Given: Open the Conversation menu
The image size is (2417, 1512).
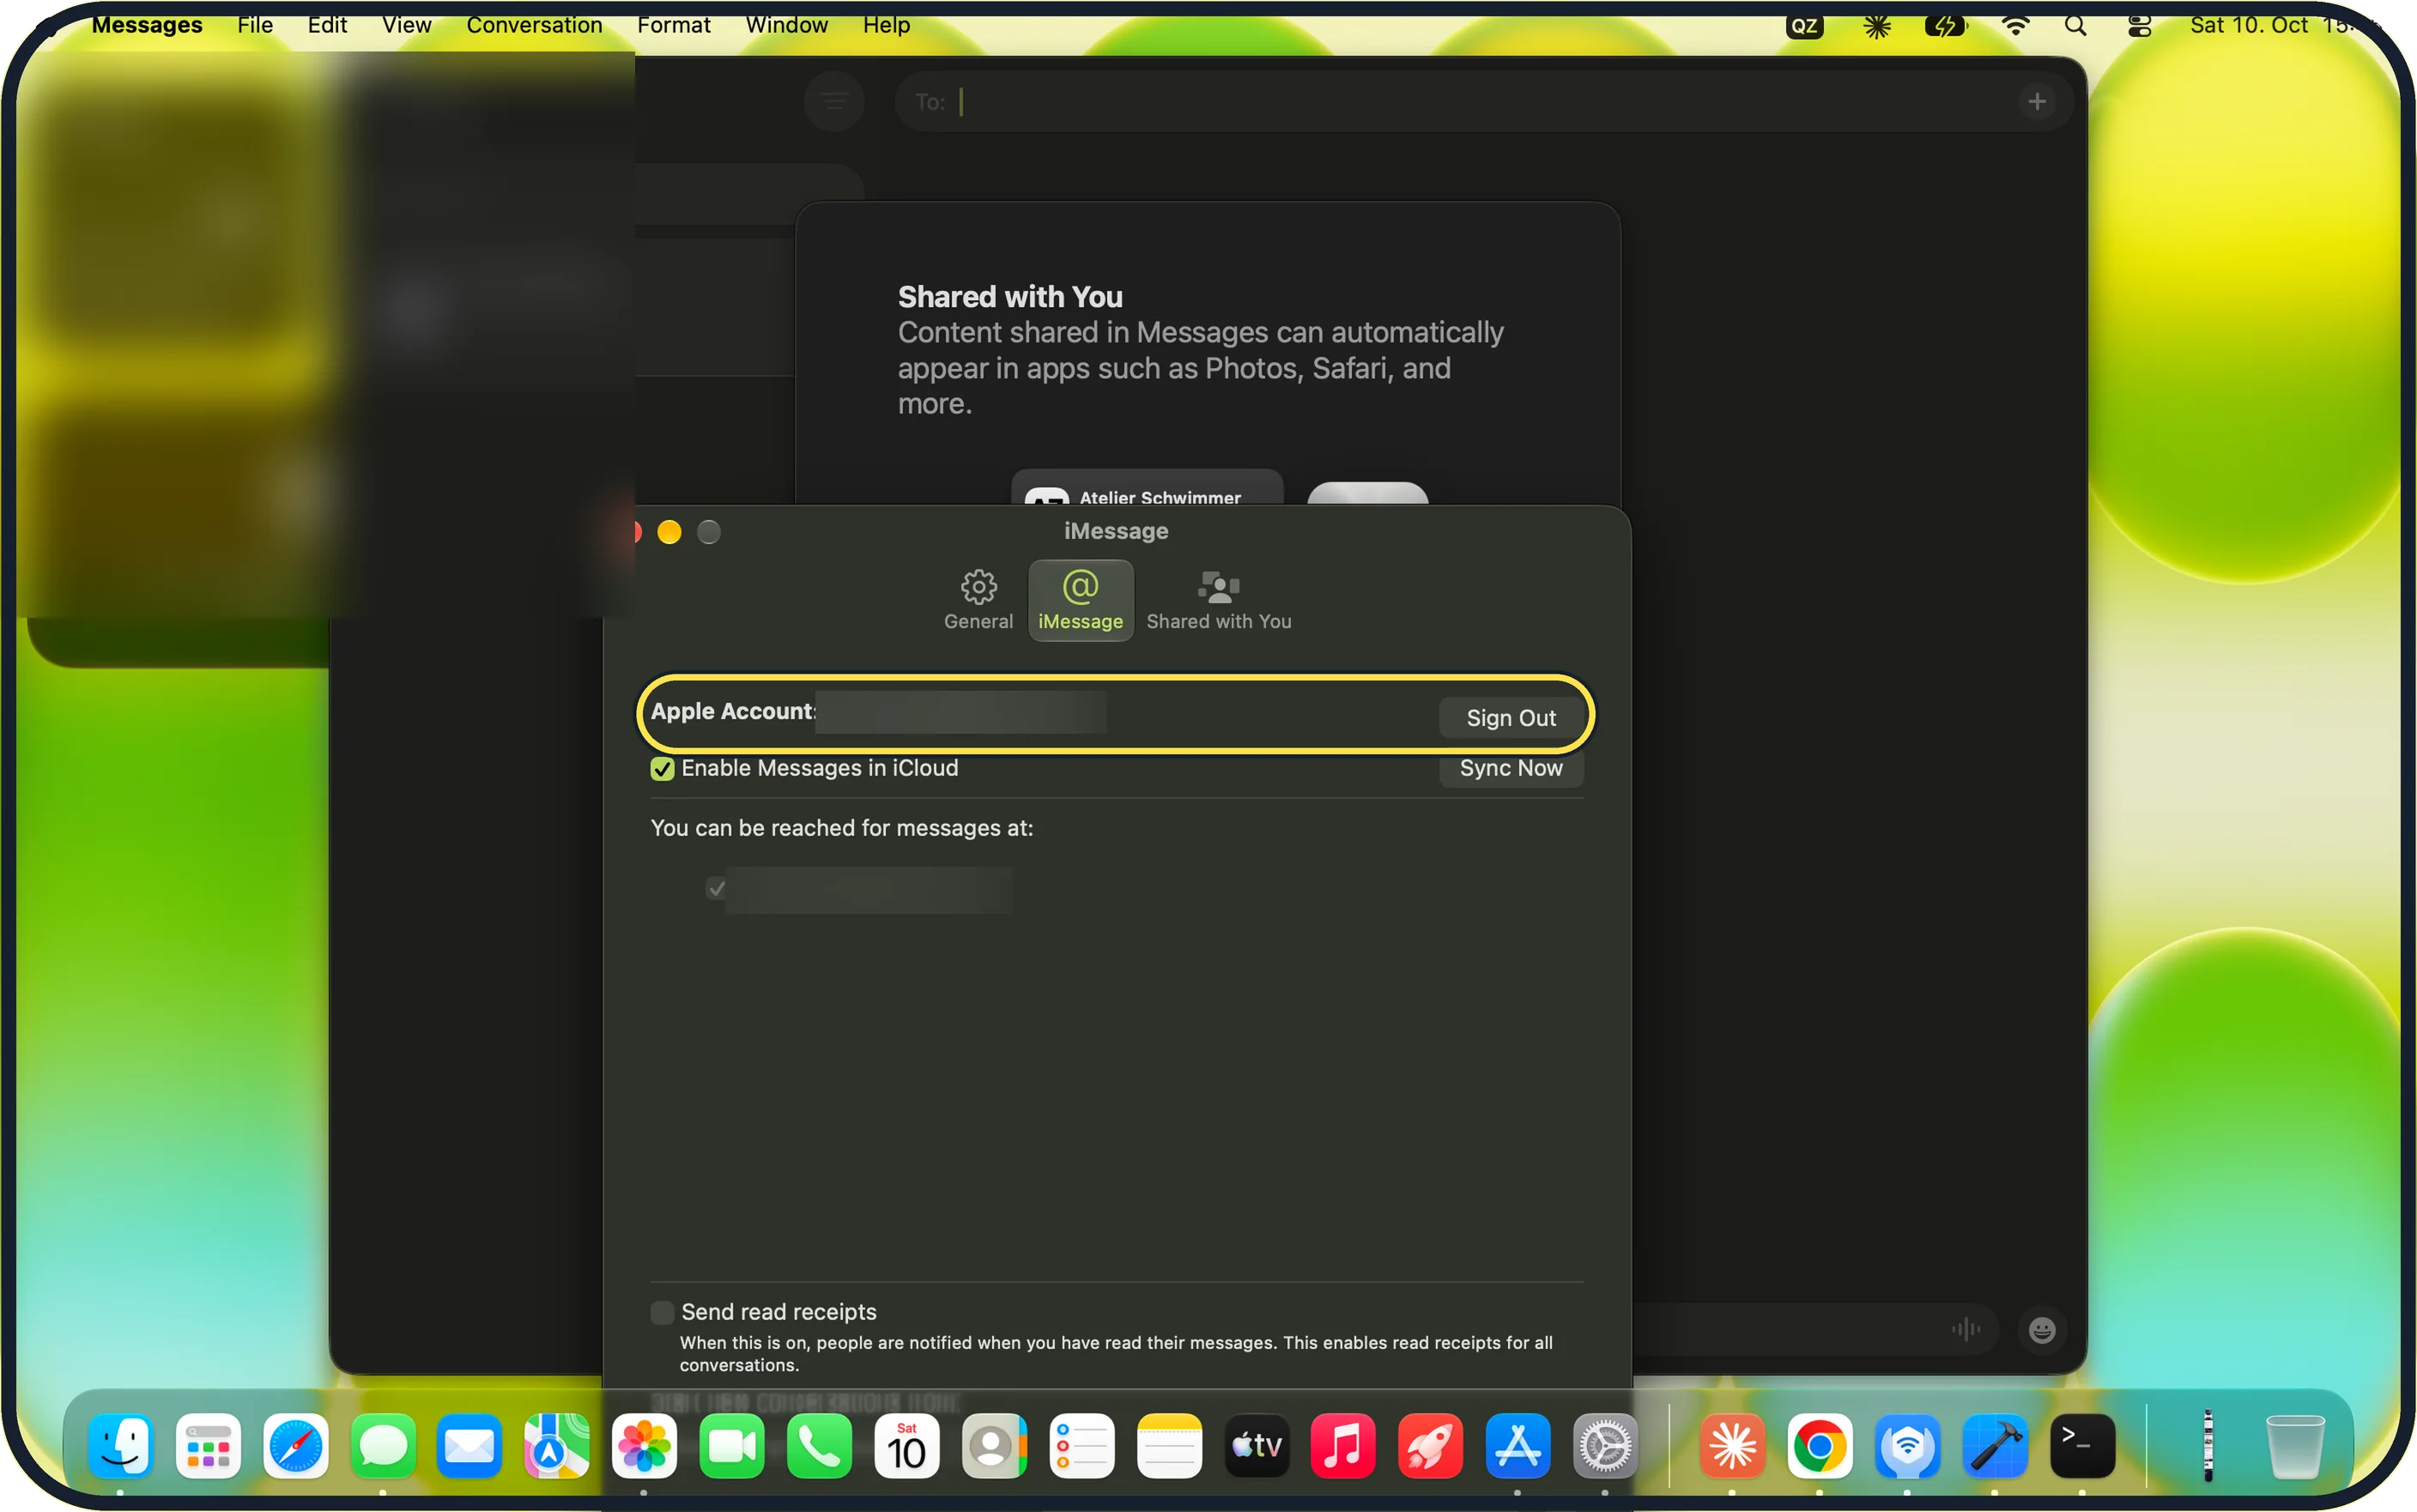Looking at the screenshot, I should click(x=534, y=25).
